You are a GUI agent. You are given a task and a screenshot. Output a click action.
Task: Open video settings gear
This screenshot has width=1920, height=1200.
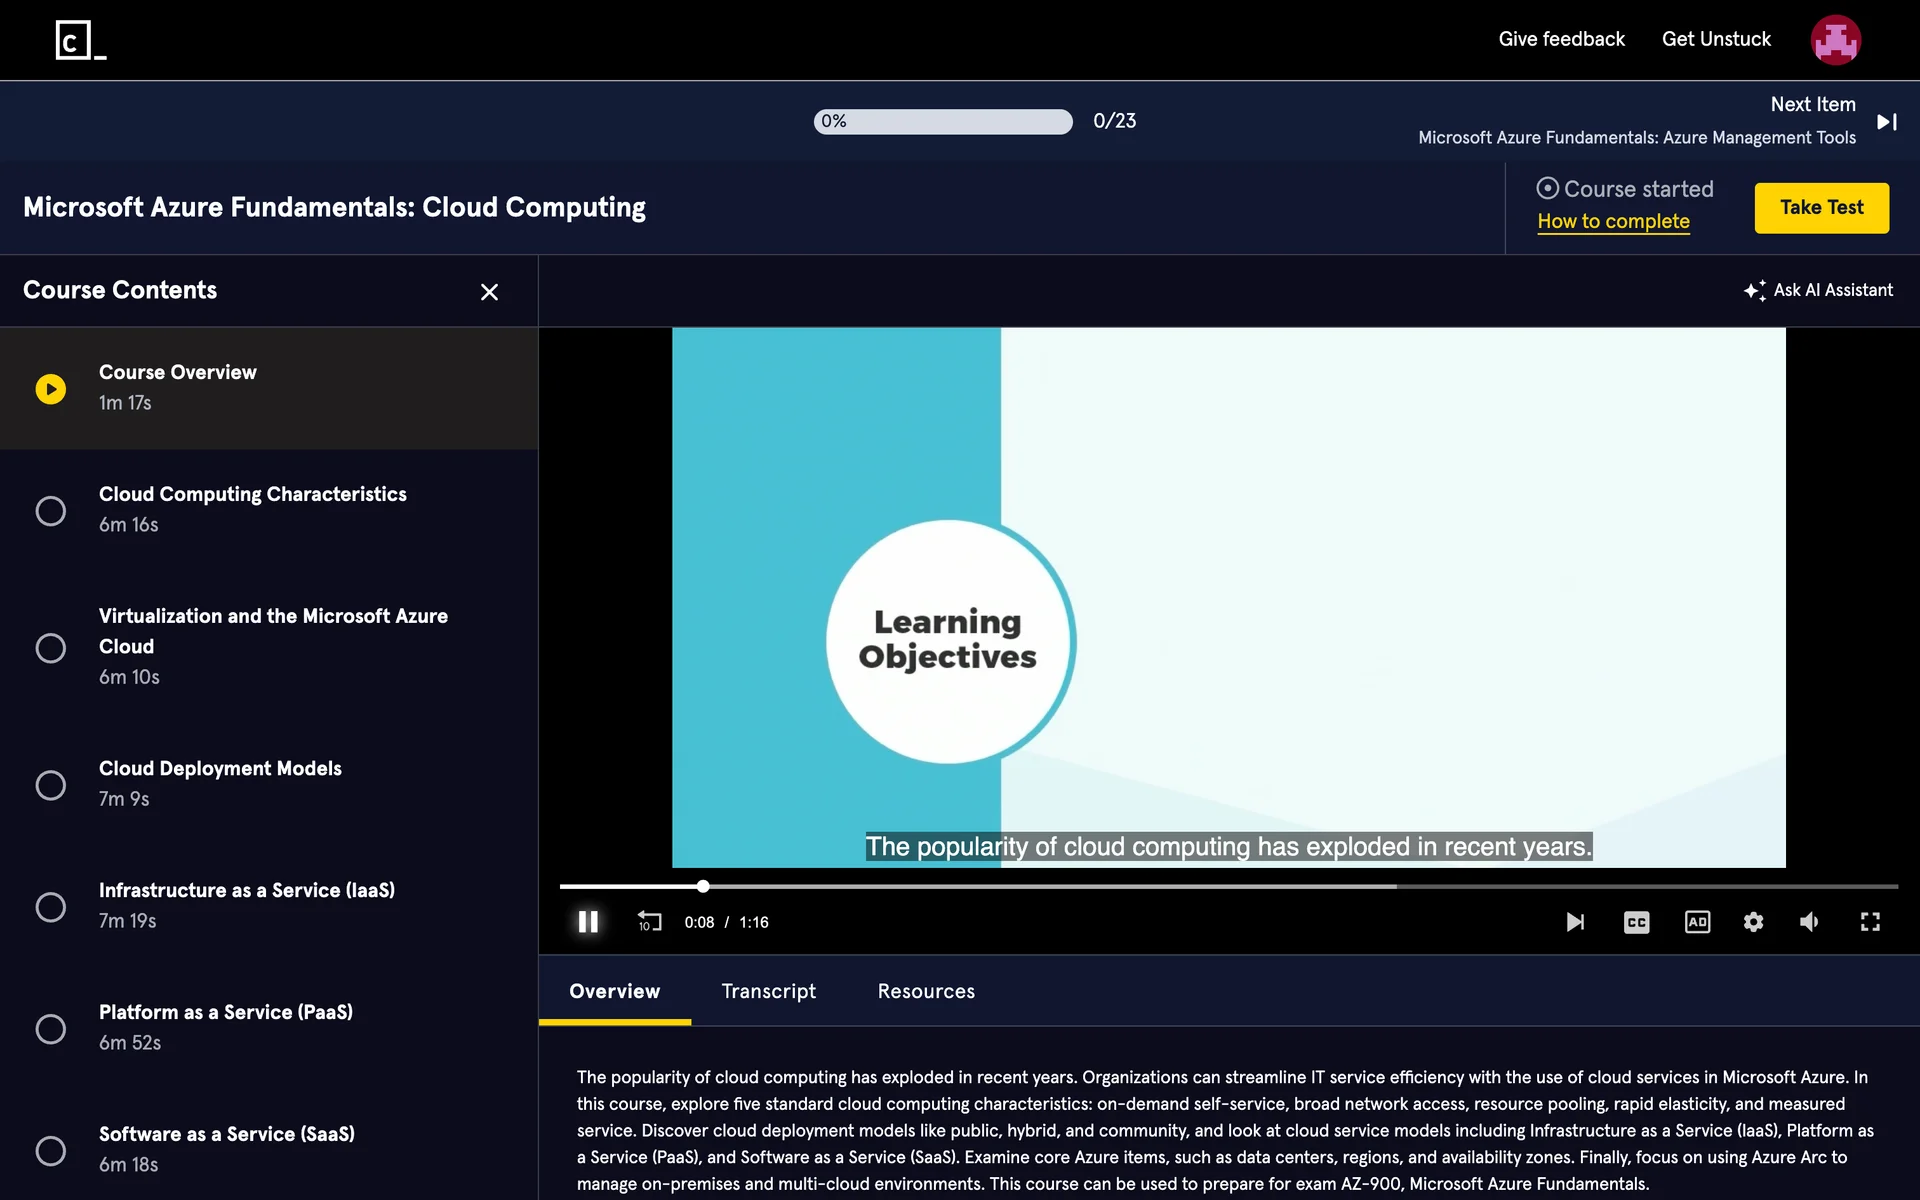coord(1753,922)
